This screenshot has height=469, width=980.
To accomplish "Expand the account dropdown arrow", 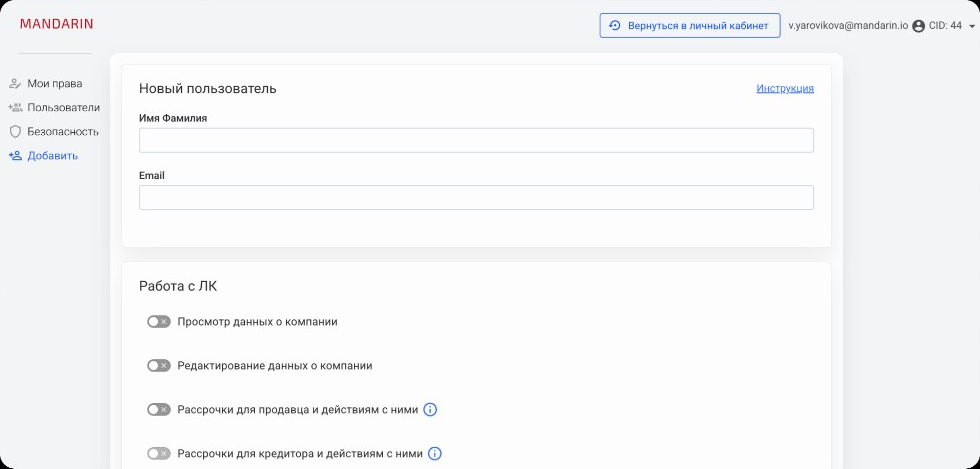I will tap(971, 27).
